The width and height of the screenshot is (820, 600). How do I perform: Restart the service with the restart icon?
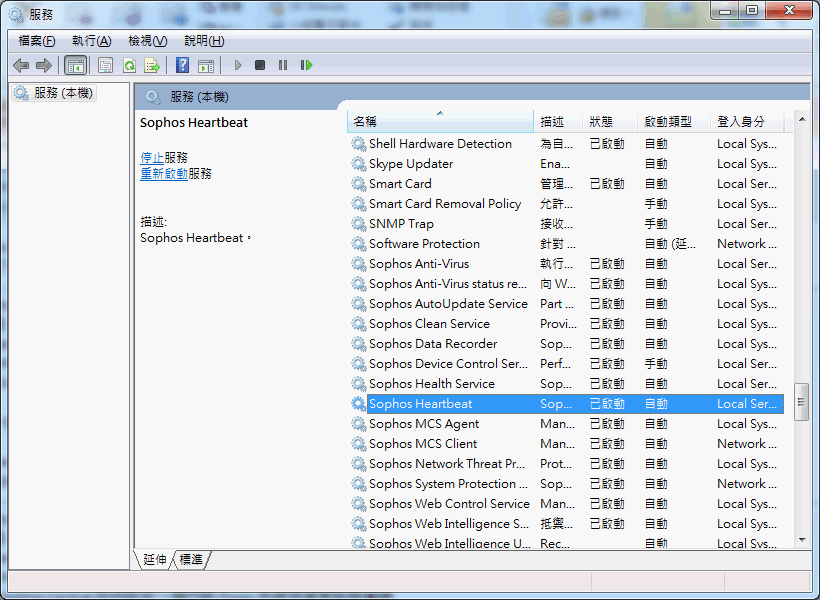coord(306,65)
